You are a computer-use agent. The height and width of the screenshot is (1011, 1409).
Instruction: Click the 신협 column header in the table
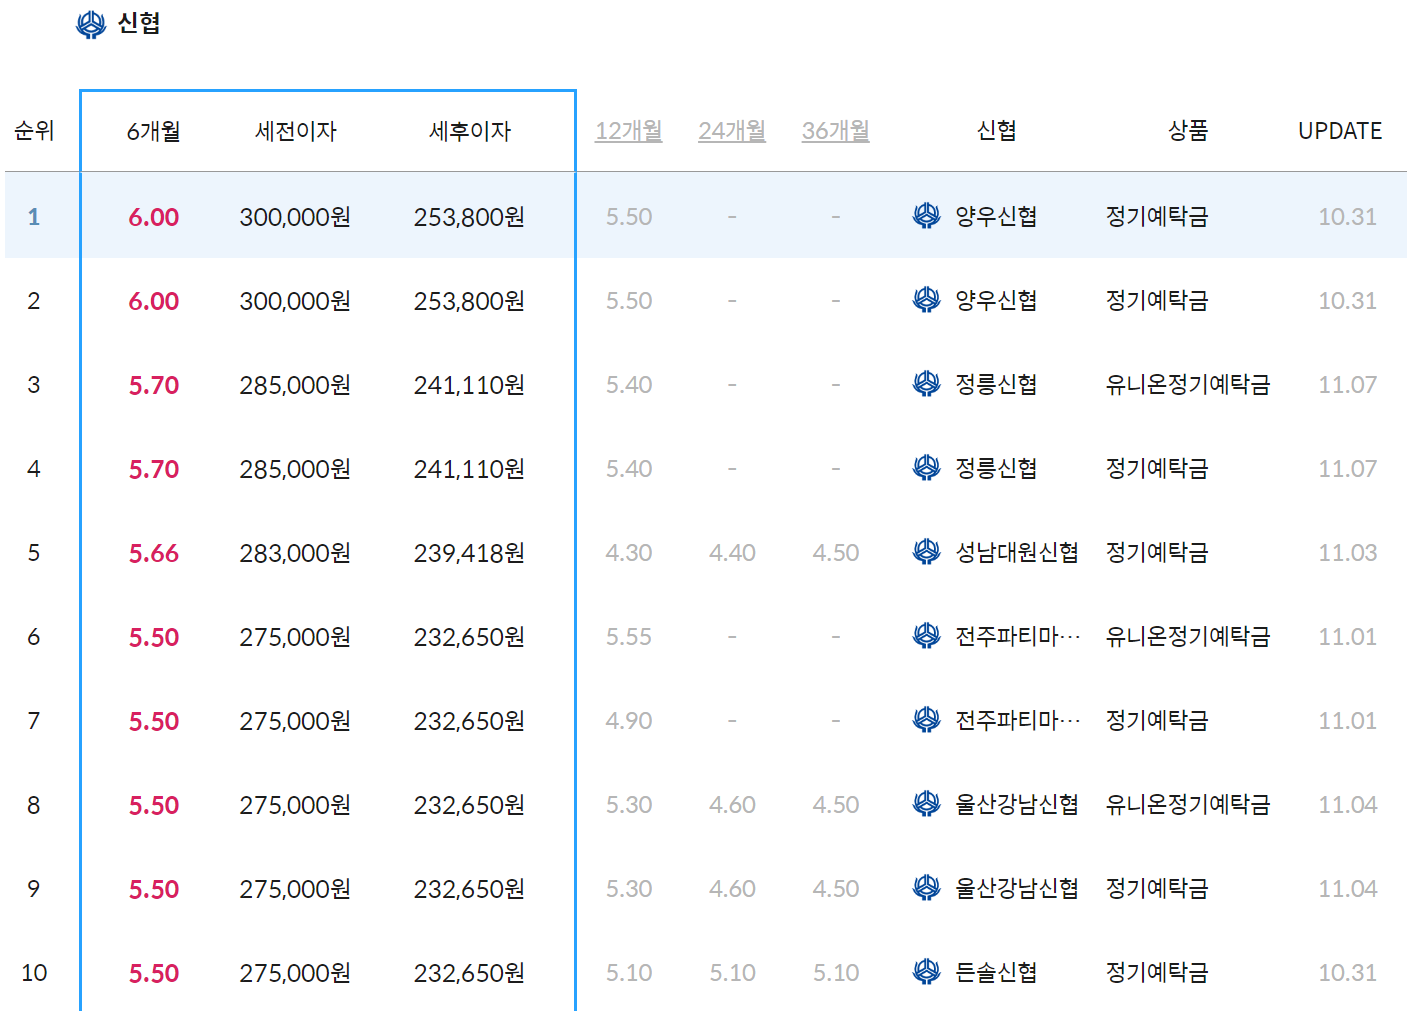(997, 131)
